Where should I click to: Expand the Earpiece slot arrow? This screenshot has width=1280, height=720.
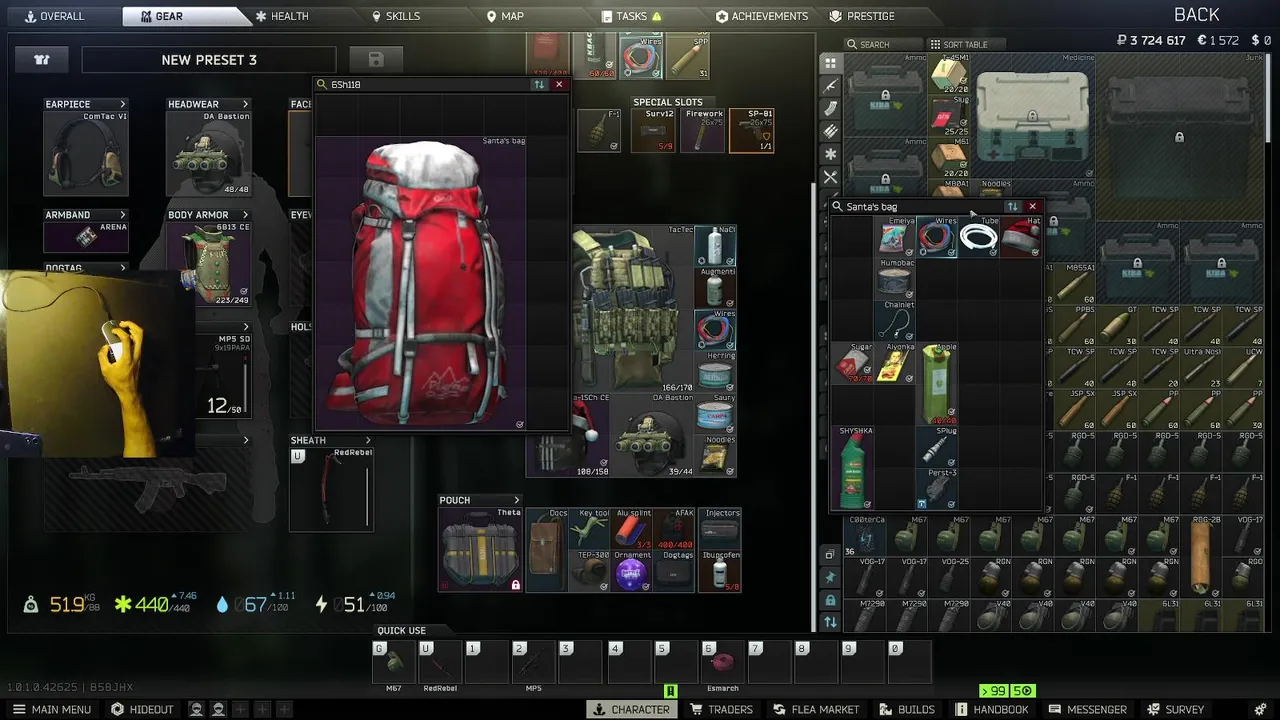click(123, 104)
